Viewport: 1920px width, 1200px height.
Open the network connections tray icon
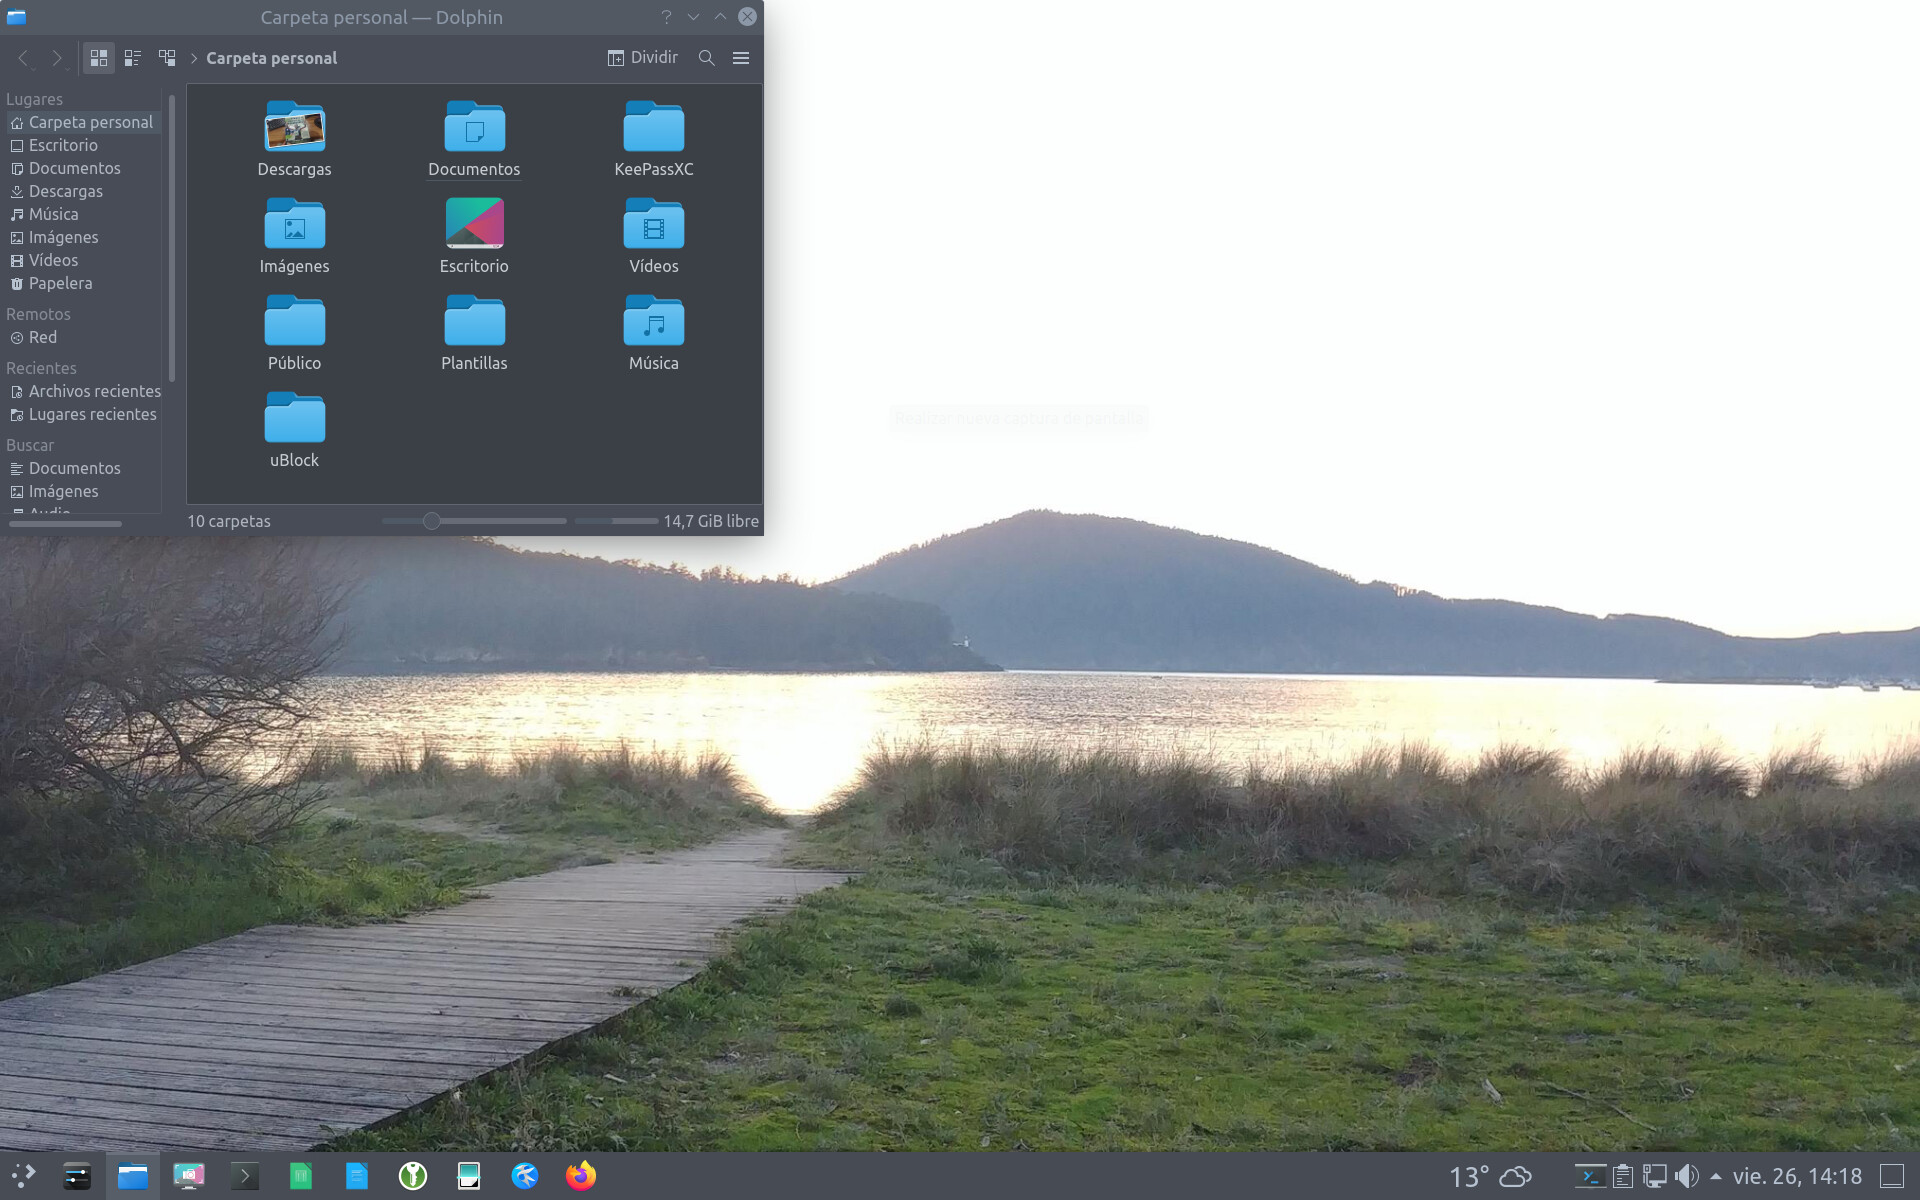(1655, 1176)
